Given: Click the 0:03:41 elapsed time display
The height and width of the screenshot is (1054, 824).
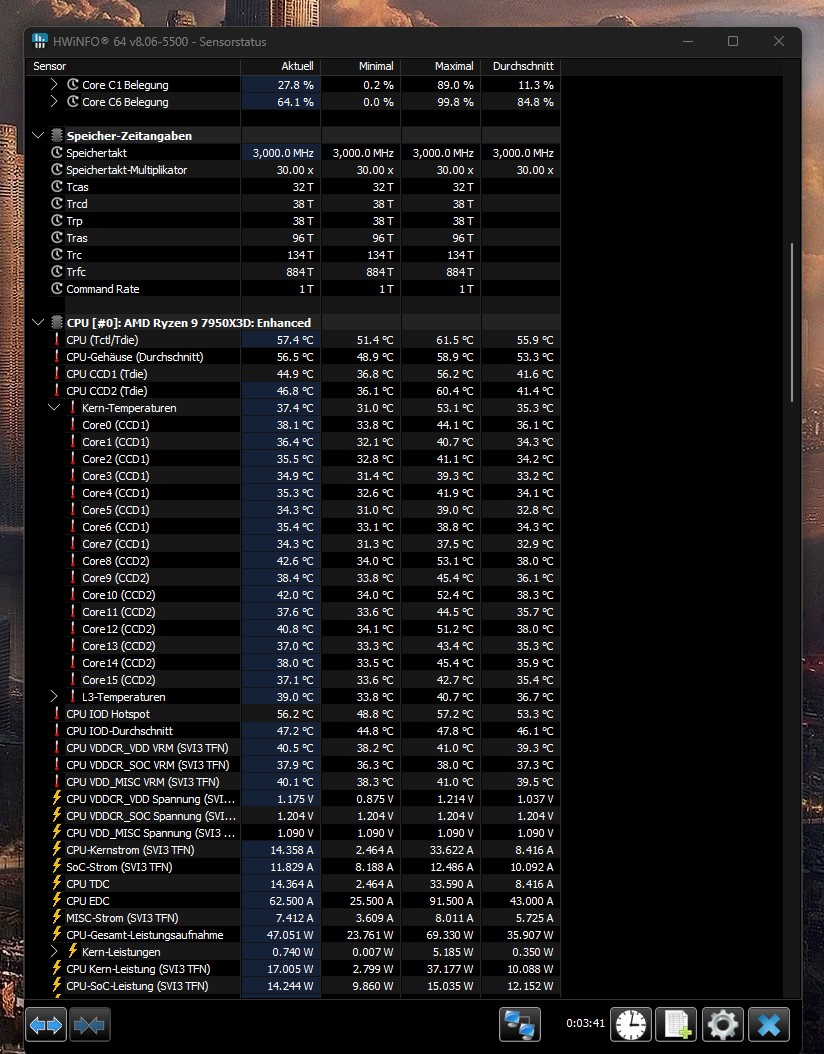Looking at the screenshot, I should click(585, 1023).
